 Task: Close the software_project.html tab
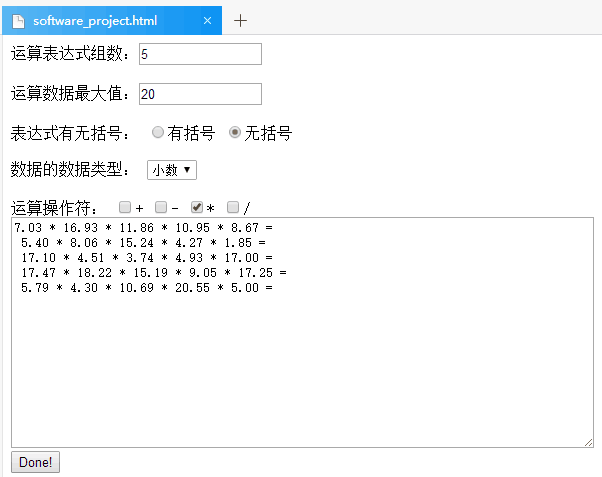pyautogui.click(x=207, y=20)
